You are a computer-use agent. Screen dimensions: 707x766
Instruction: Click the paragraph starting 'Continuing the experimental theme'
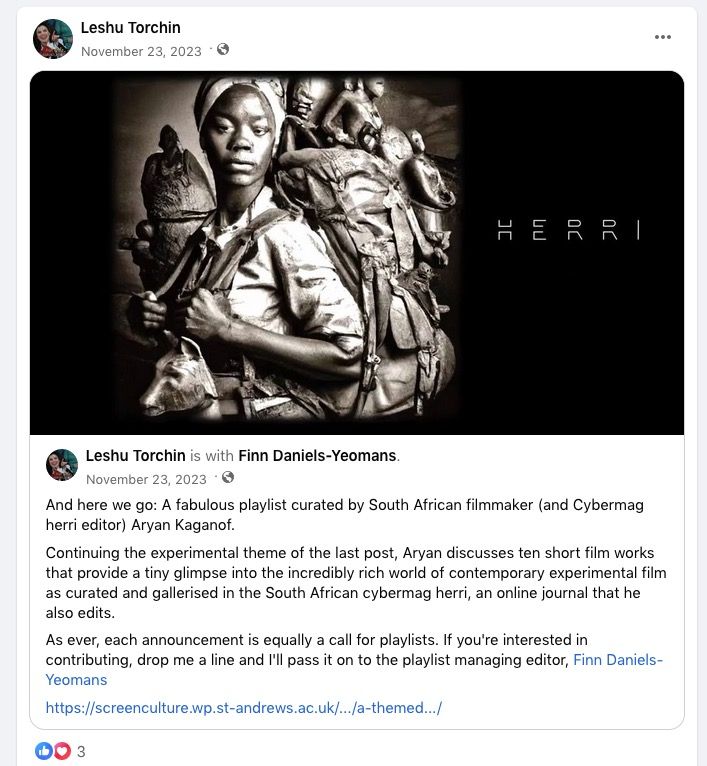coord(356,582)
